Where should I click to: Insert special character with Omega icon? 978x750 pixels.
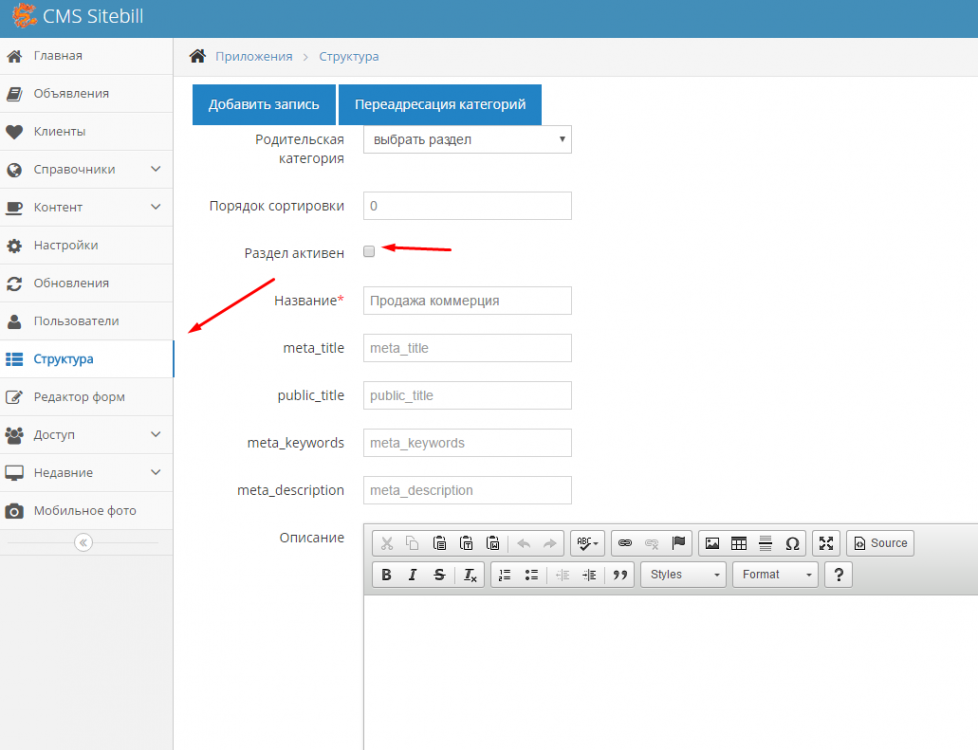click(792, 543)
